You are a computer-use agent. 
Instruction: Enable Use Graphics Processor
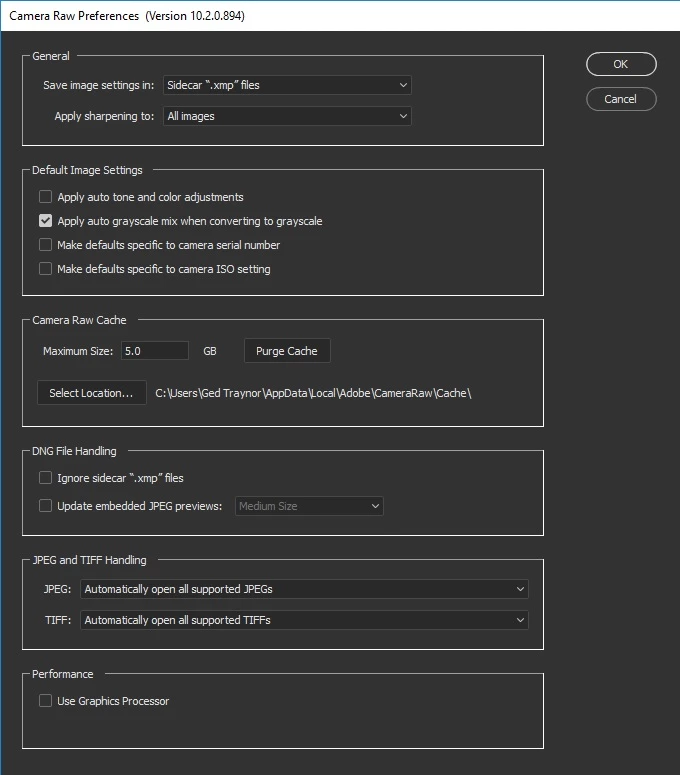pos(45,701)
